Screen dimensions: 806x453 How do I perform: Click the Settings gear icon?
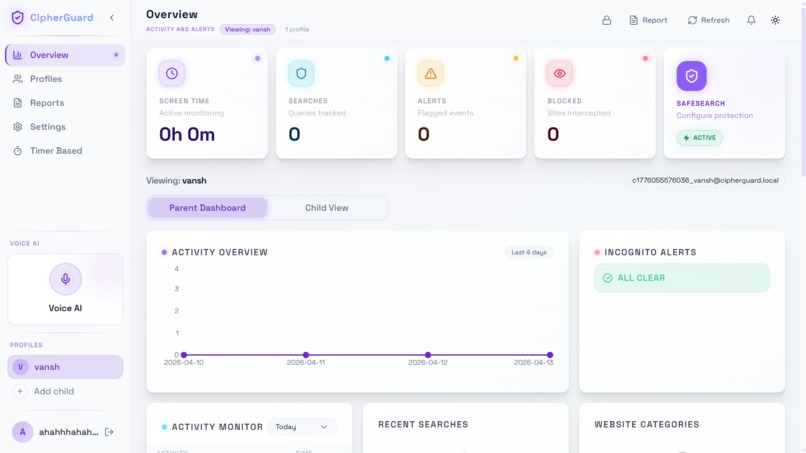pos(17,126)
